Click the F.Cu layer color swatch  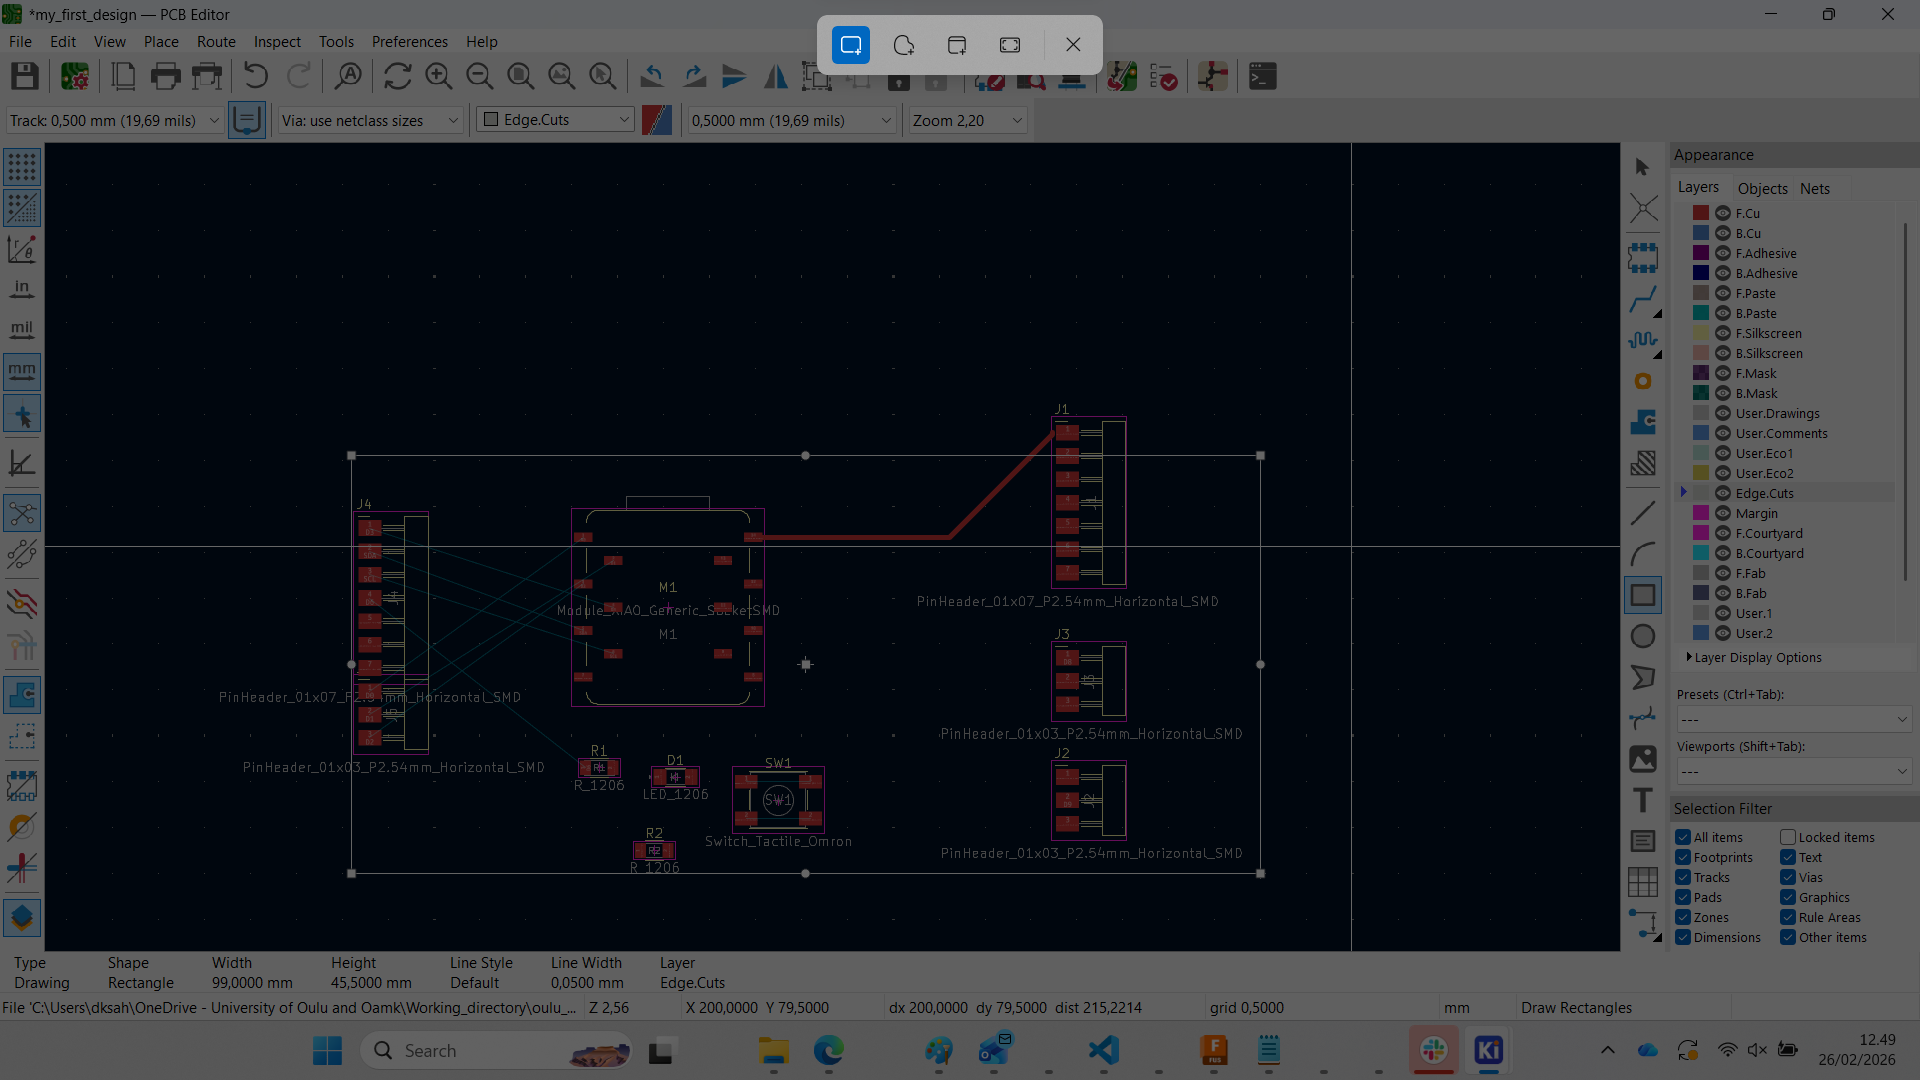click(x=1698, y=213)
